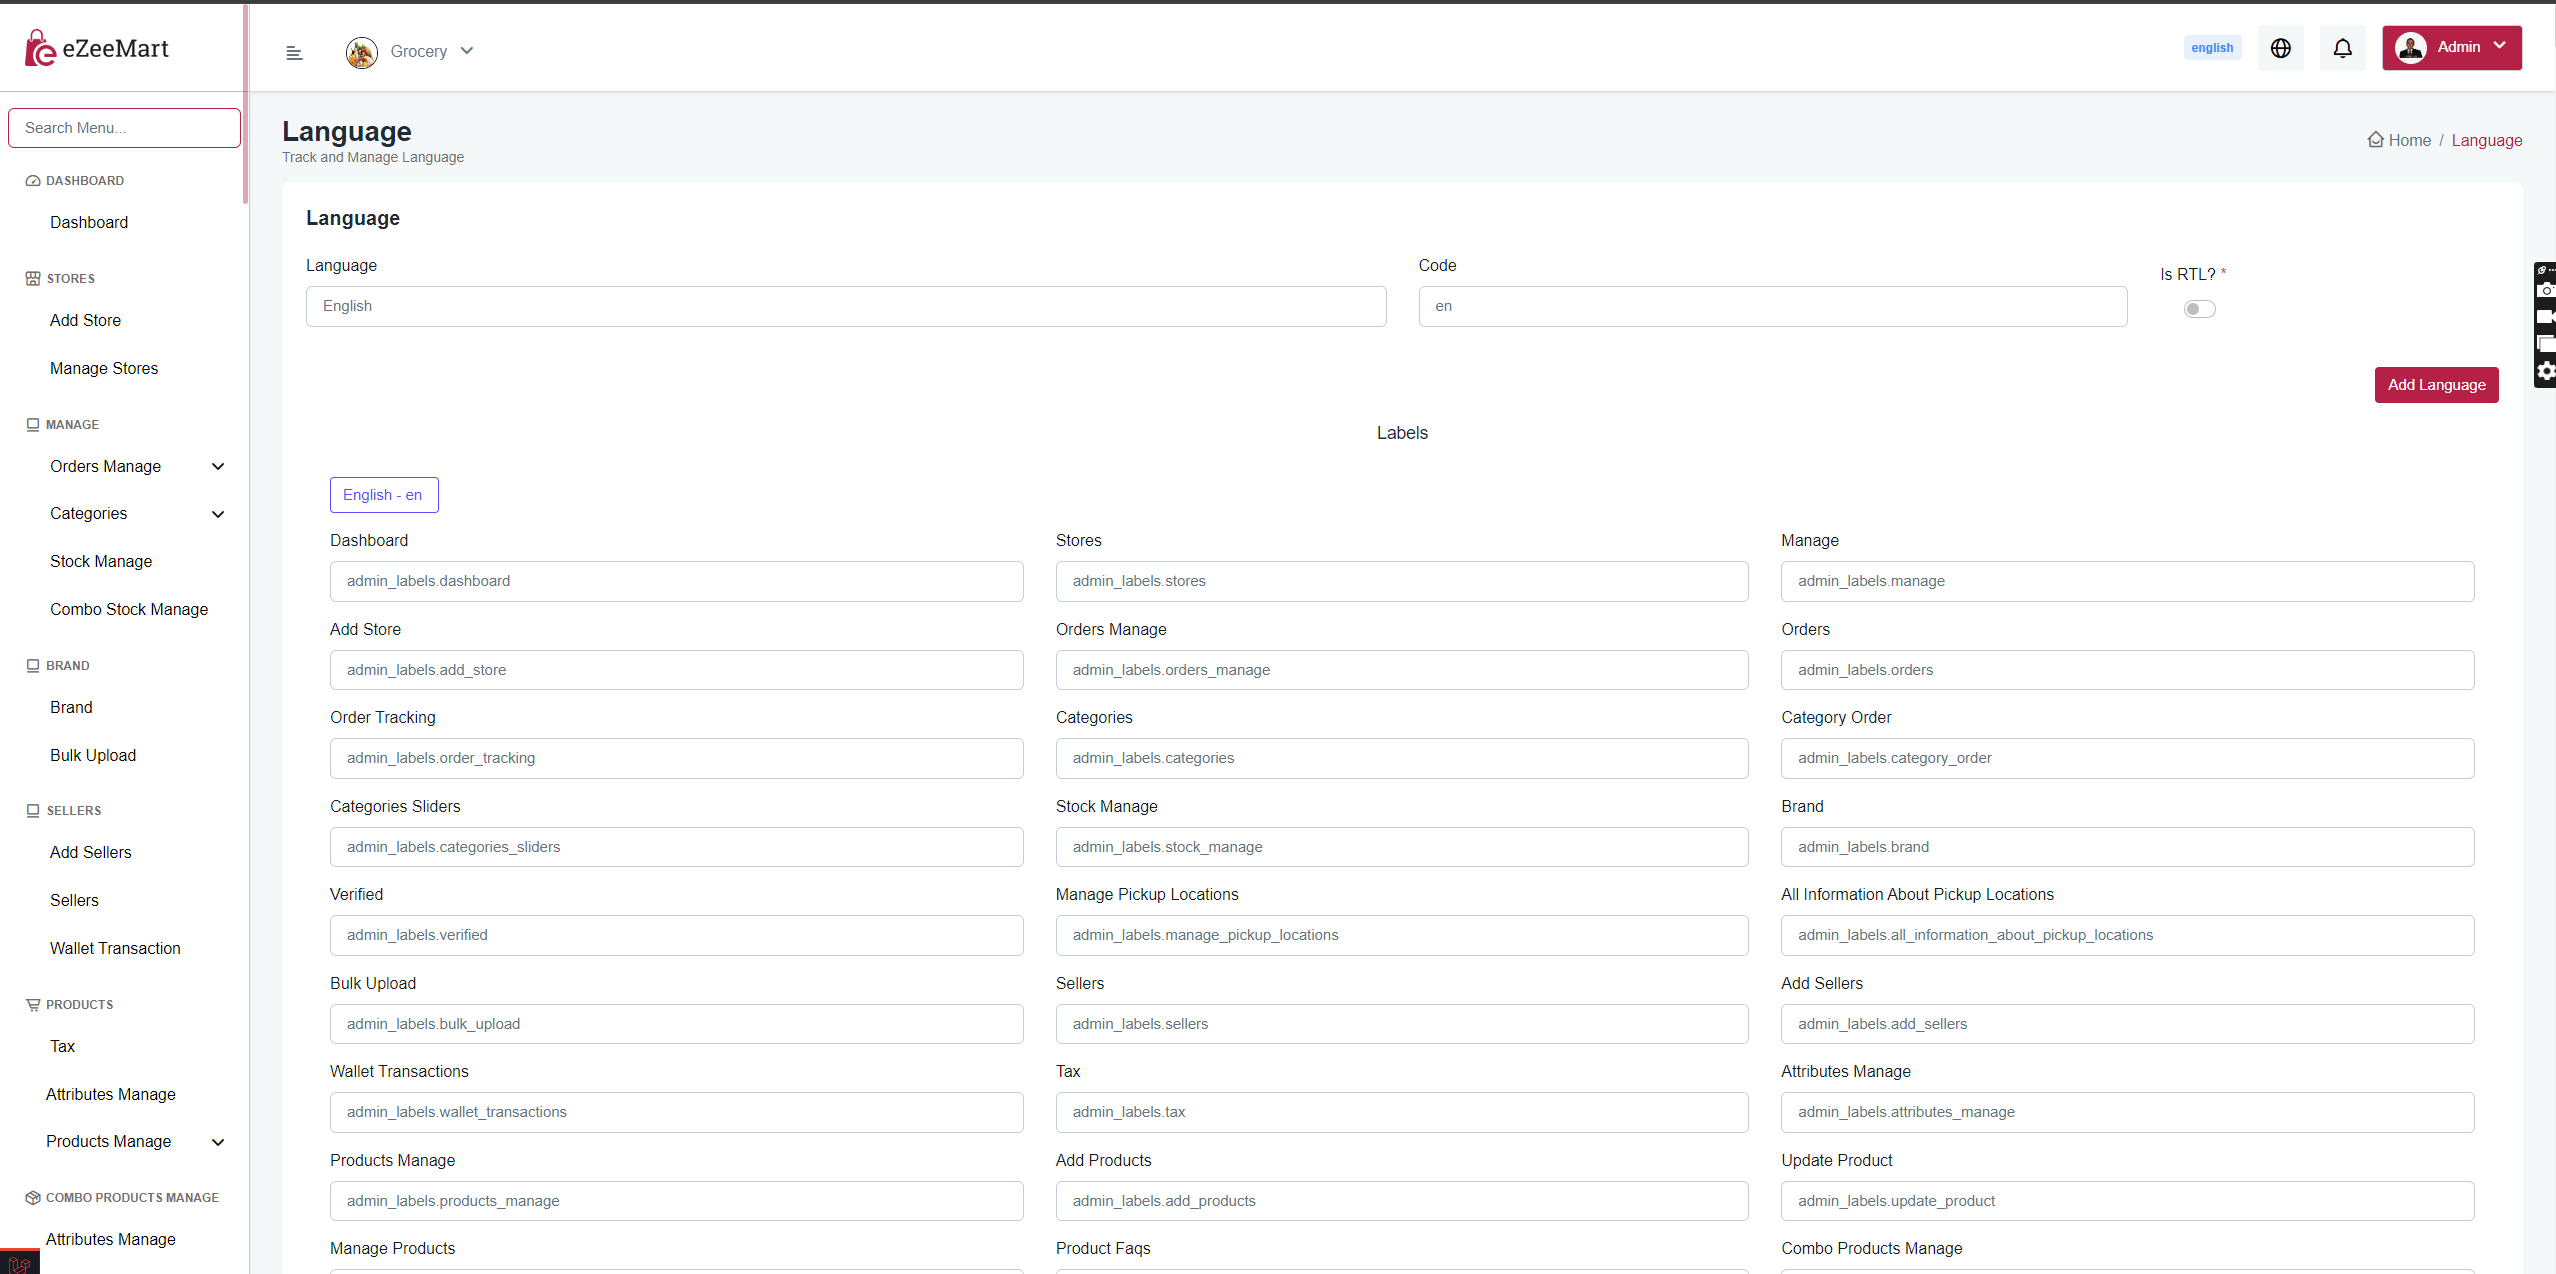Open the notifications bell
This screenshot has width=2556, height=1274.
point(2342,48)
